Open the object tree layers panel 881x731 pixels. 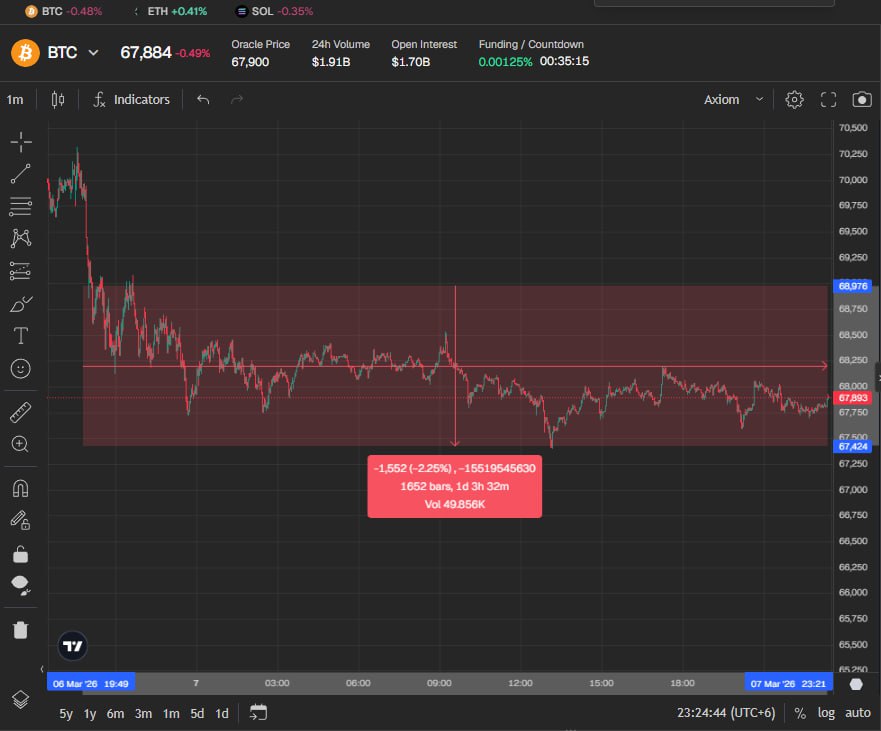click(x=21, y=700)
